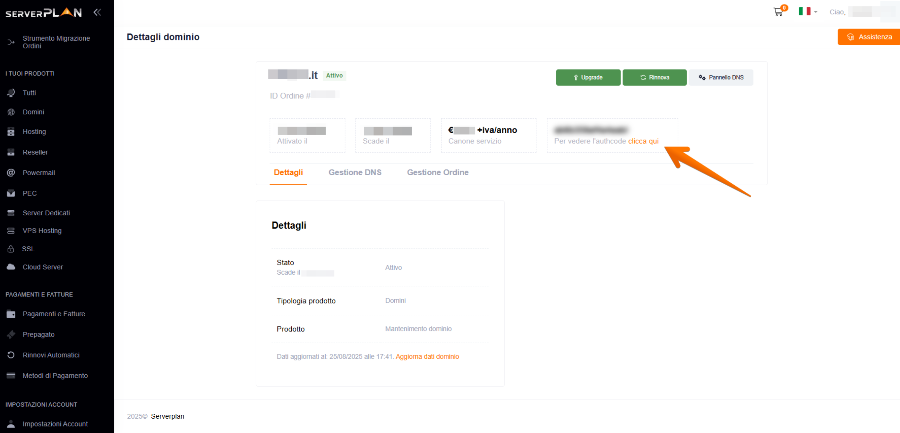Image resolution: width=900 pixels, height=433 pixels.
Task: Click the Powermail at-sign icon
Action: 11,172
